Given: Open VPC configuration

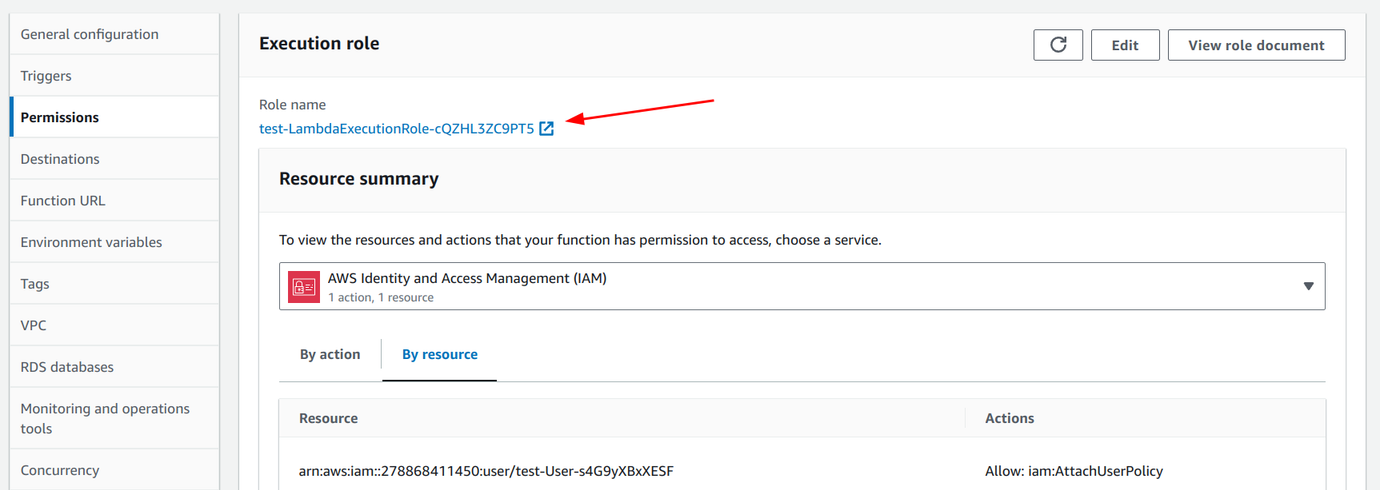Looking at the screenshot, I should 34,325.
